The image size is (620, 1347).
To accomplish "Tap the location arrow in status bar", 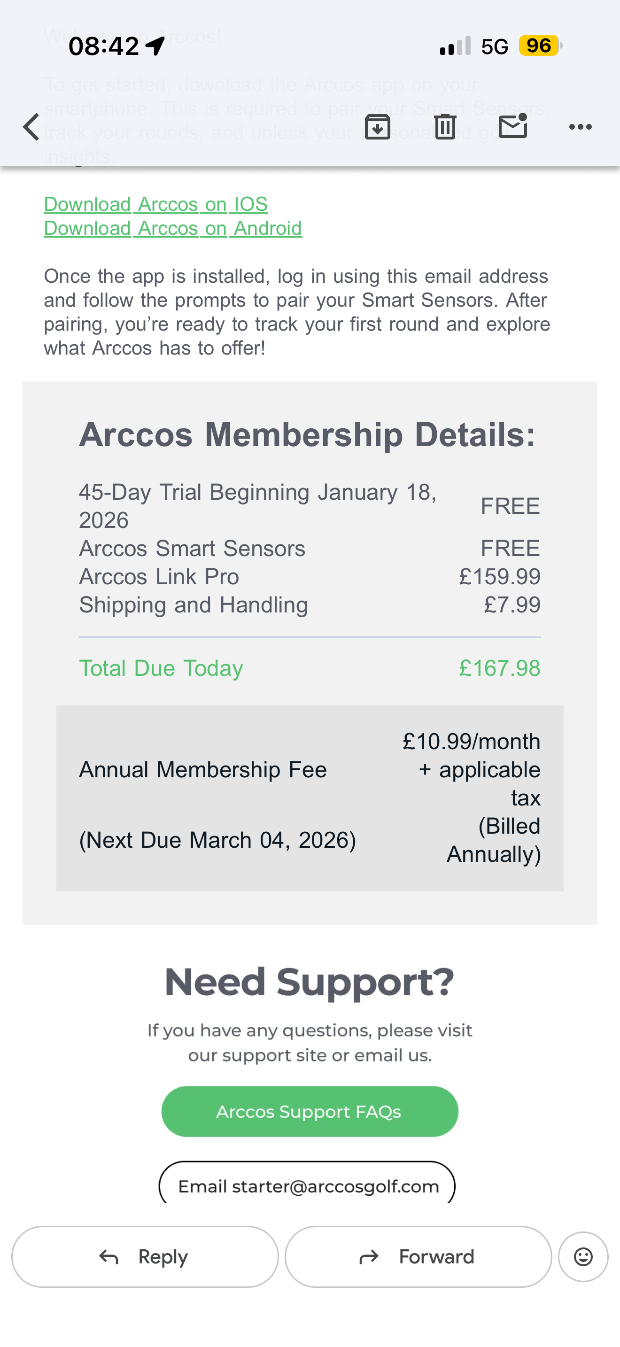I will 155,46.
